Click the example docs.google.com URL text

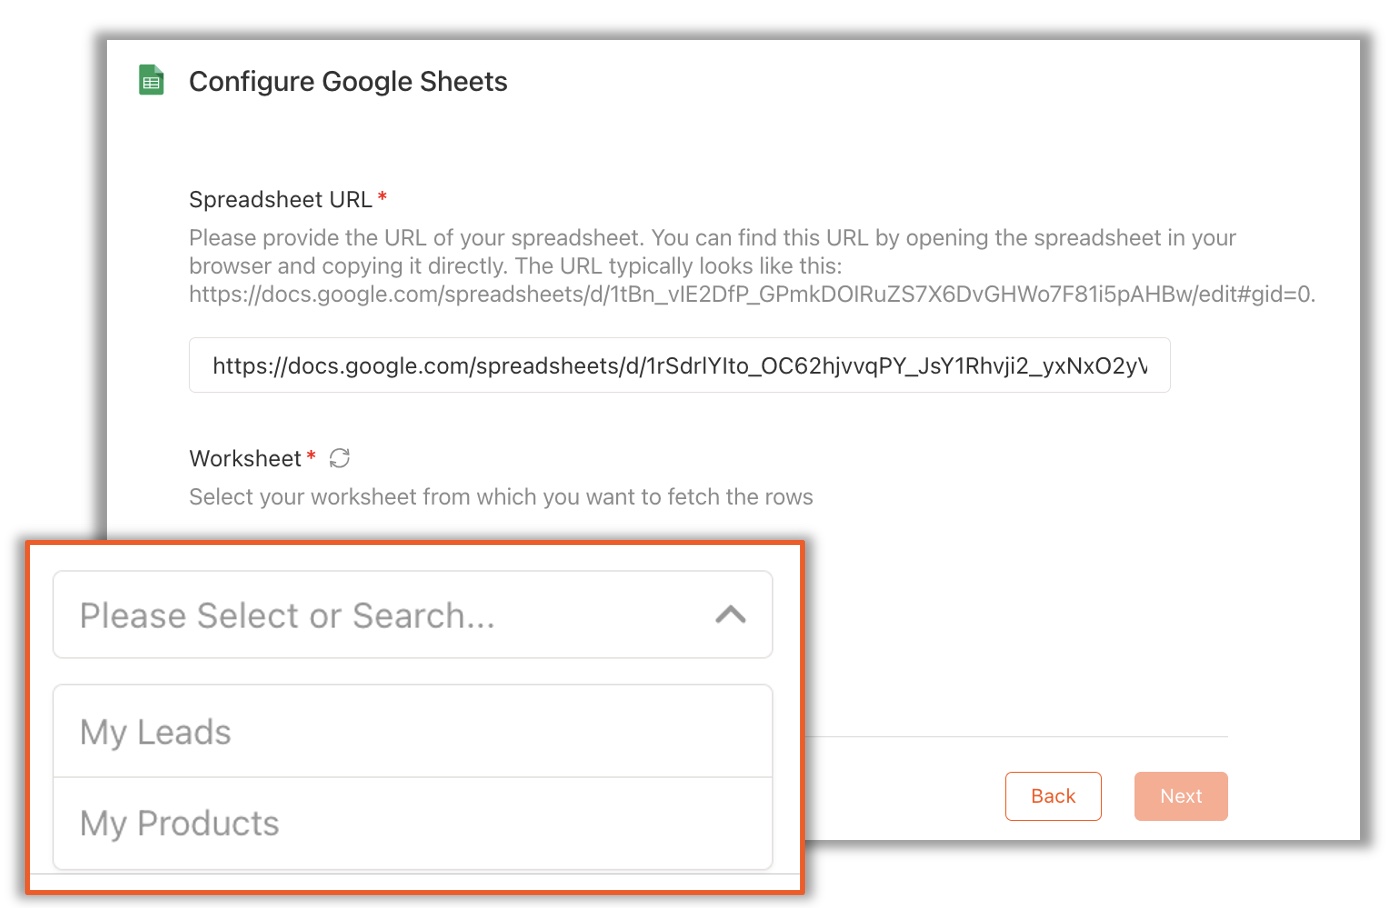point(752,294)
